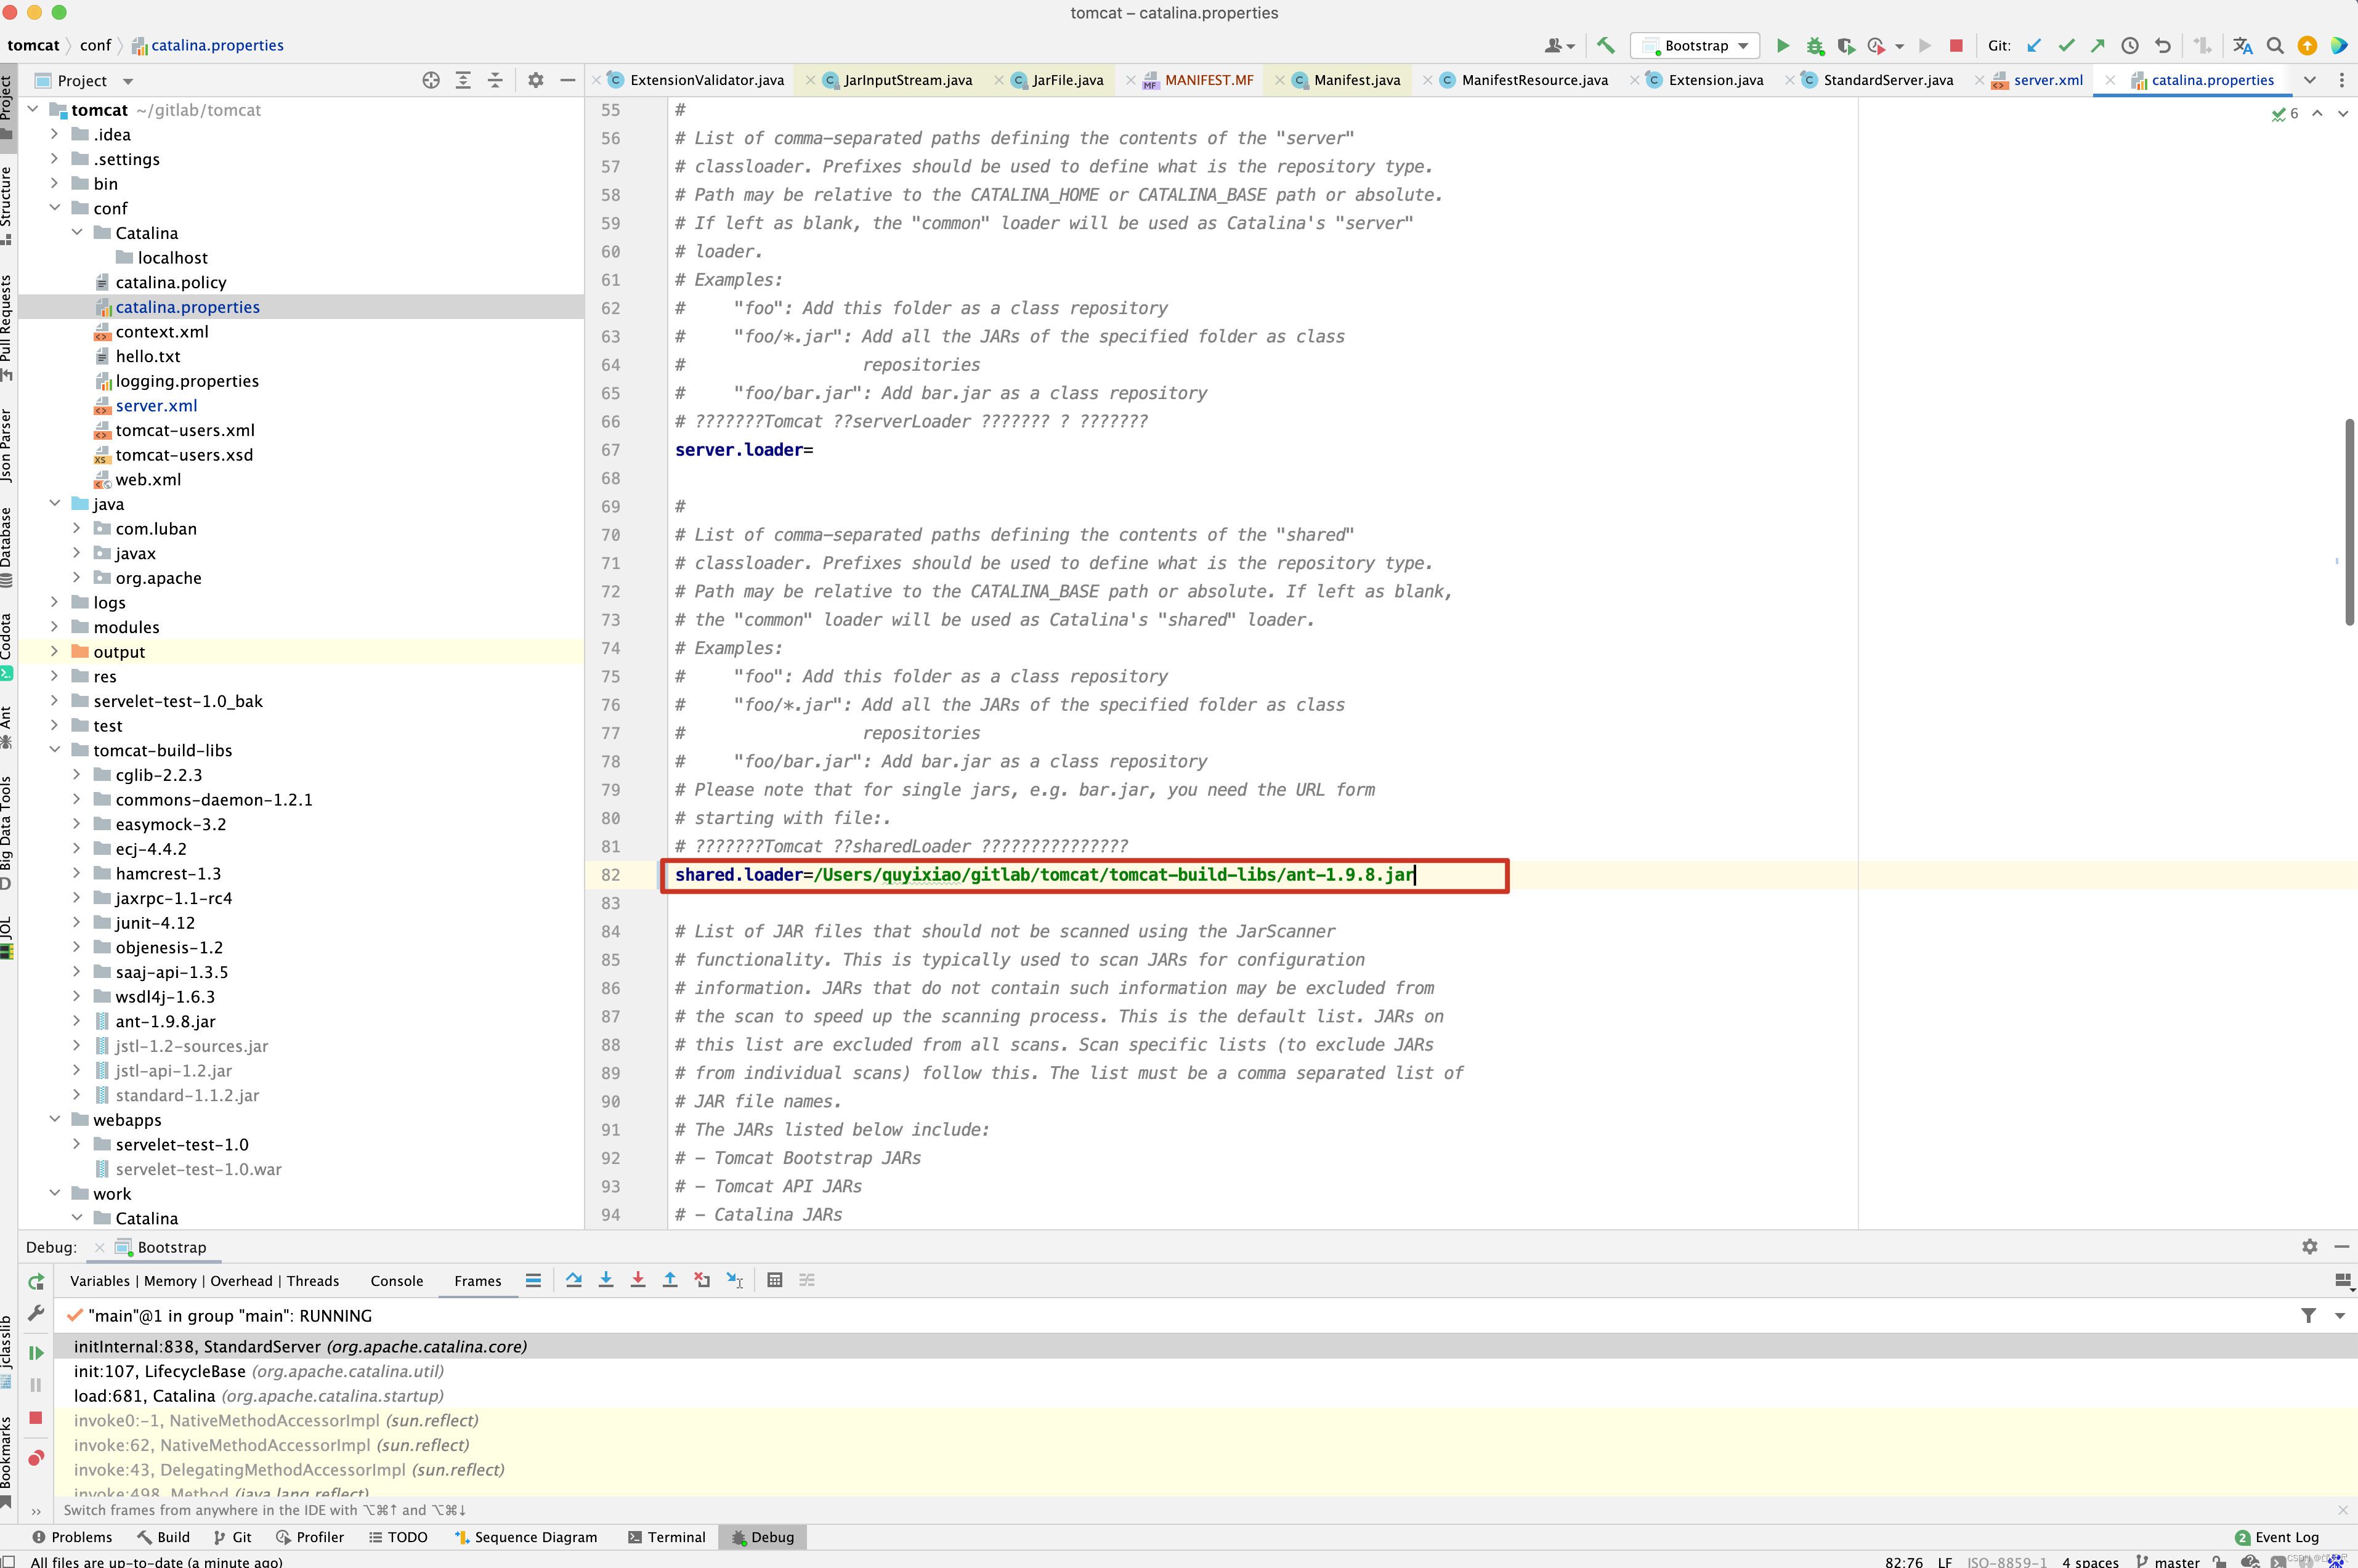Stop the run with the red square in the top toolbar
2358x1568 pixels.
point(1956,45)
